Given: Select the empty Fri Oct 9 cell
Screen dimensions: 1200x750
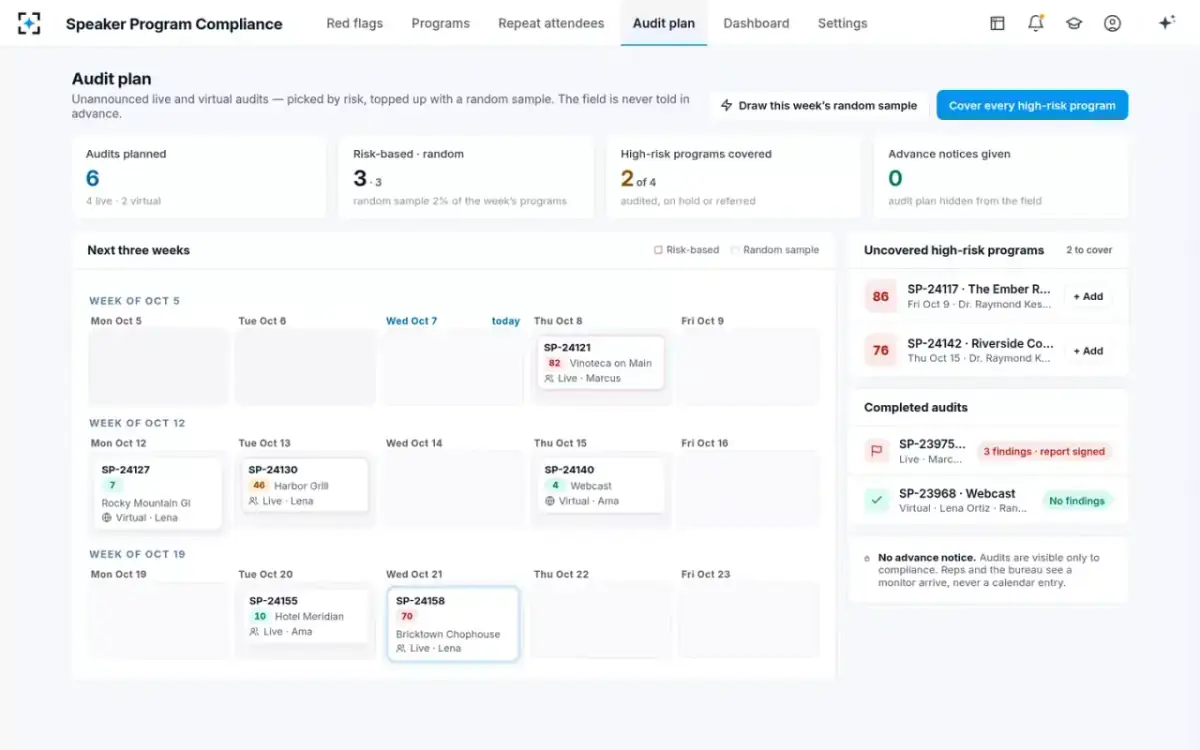Looking at the screenshot, I should tap(748, 368).
